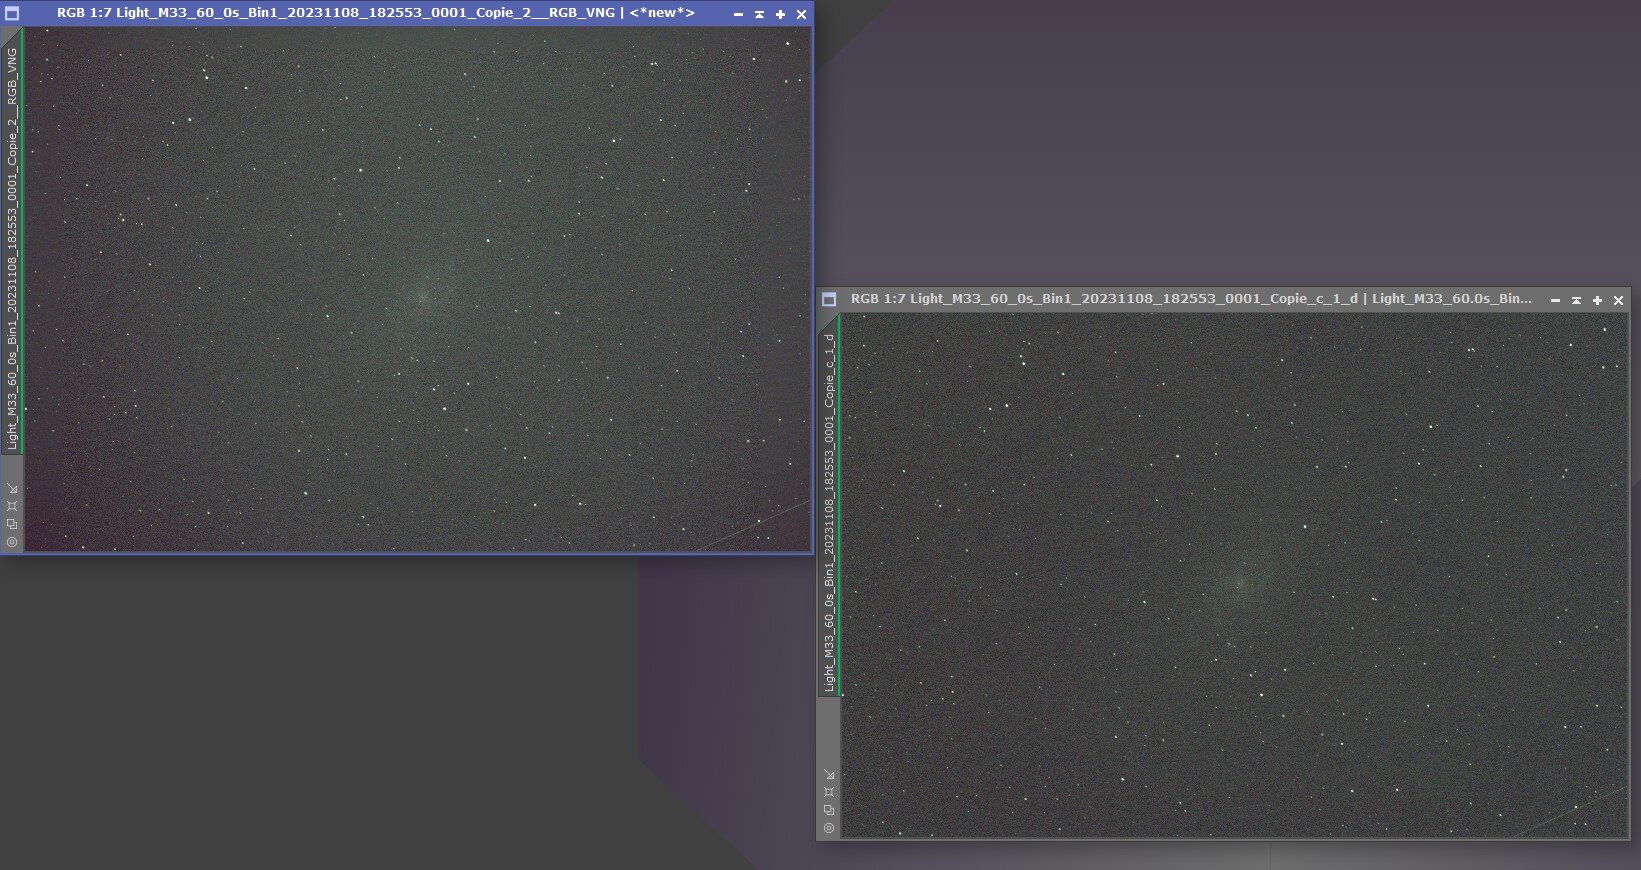The height and width of the screenshot is (870, 1641).
Task: Click the circular target icon in the Copie_c_1_d window
Action: (x=829, y=828)
